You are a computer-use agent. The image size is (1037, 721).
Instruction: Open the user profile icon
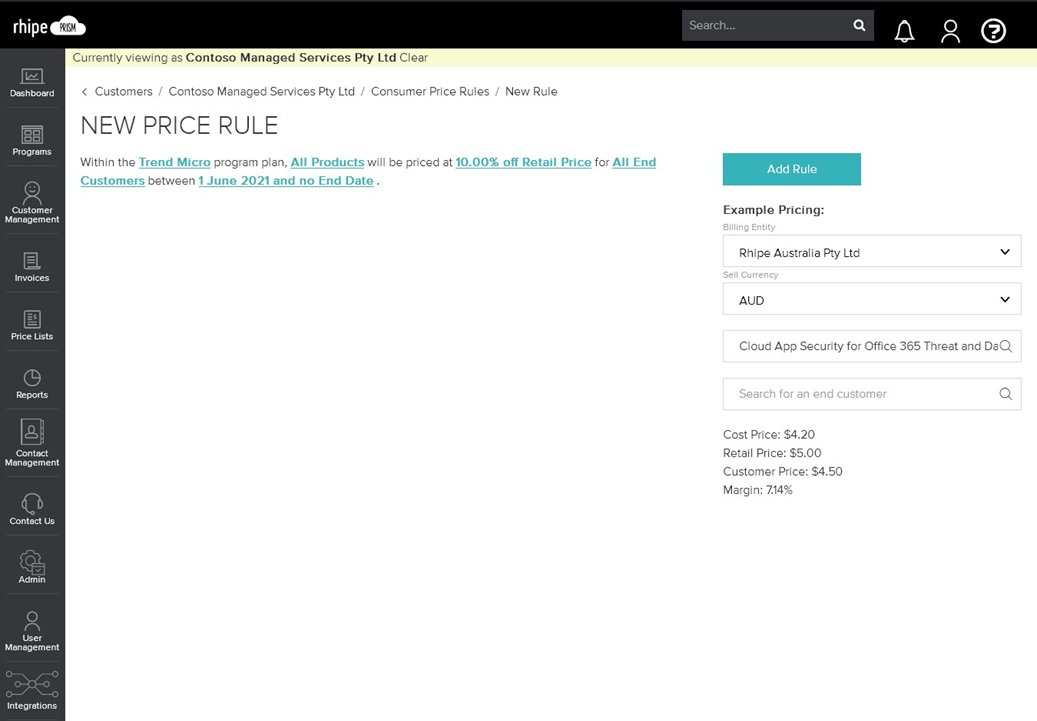[950, 30]
